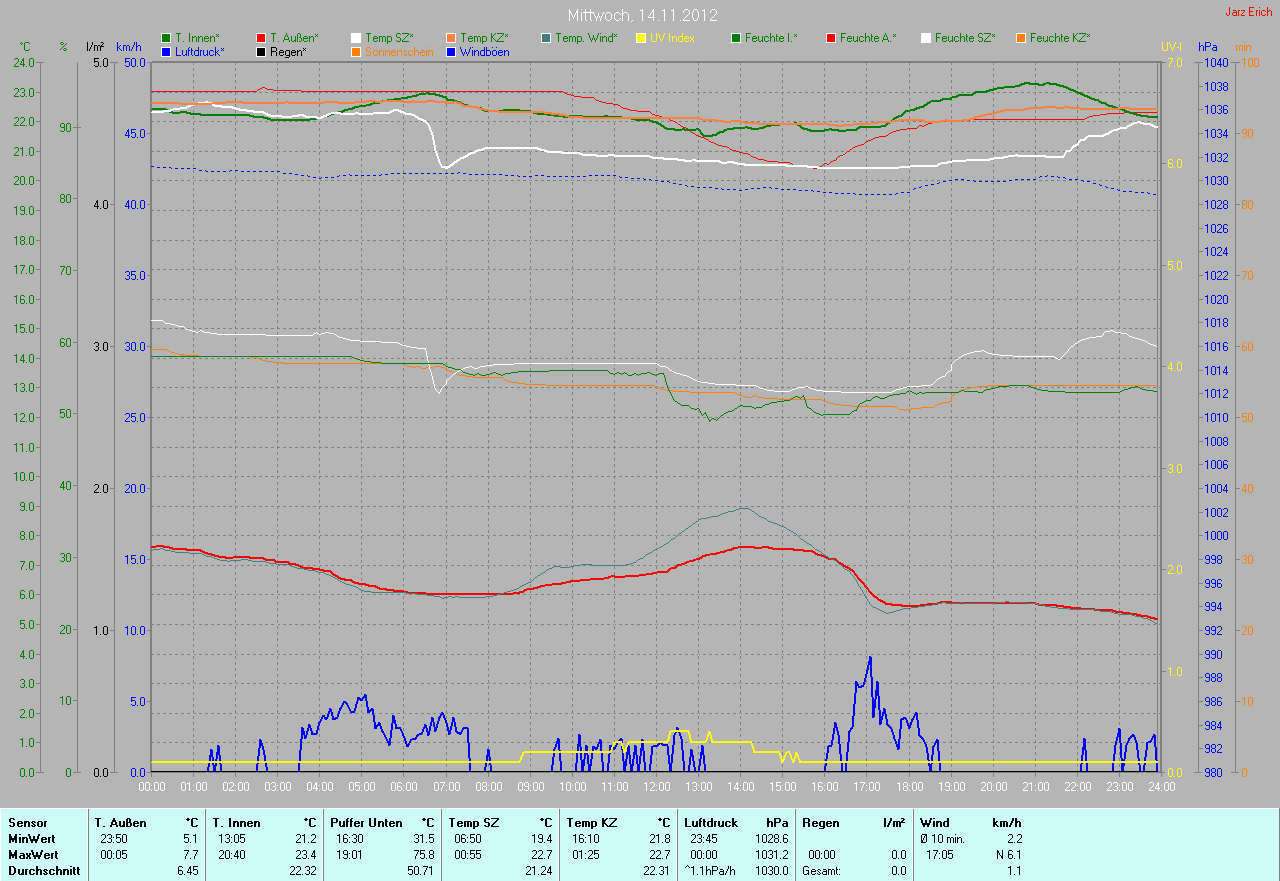Click the green Feuchte I. legend swatch
Screen dimensions: 1280x881
click(x=736, y=38)
